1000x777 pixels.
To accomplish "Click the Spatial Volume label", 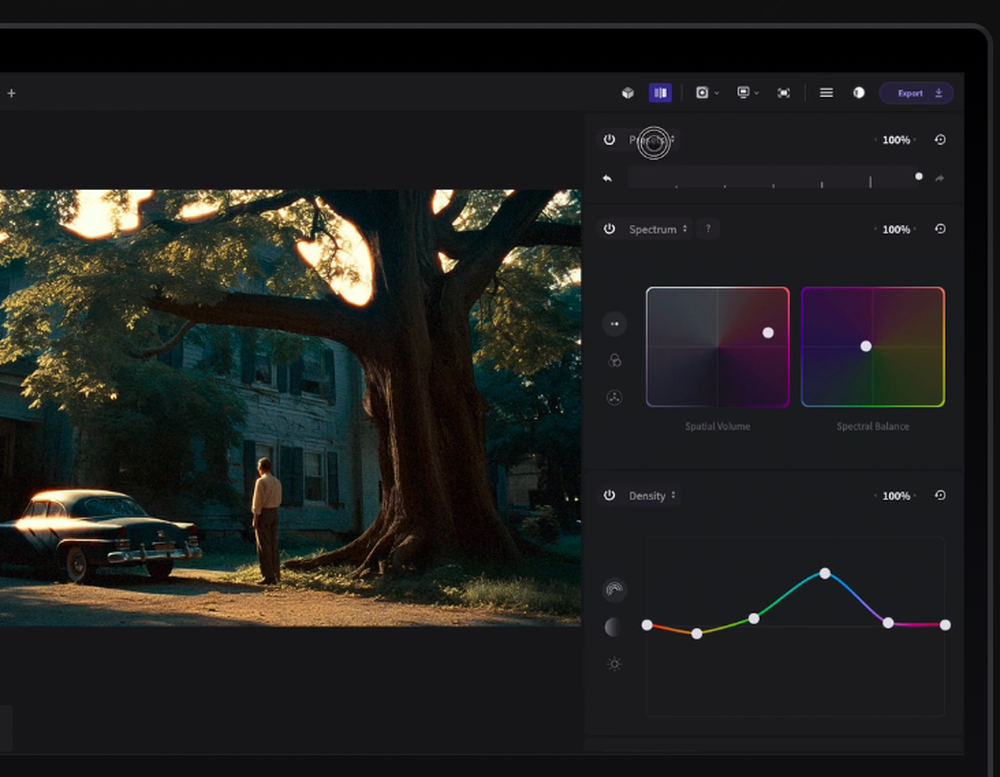I will 717,426.
